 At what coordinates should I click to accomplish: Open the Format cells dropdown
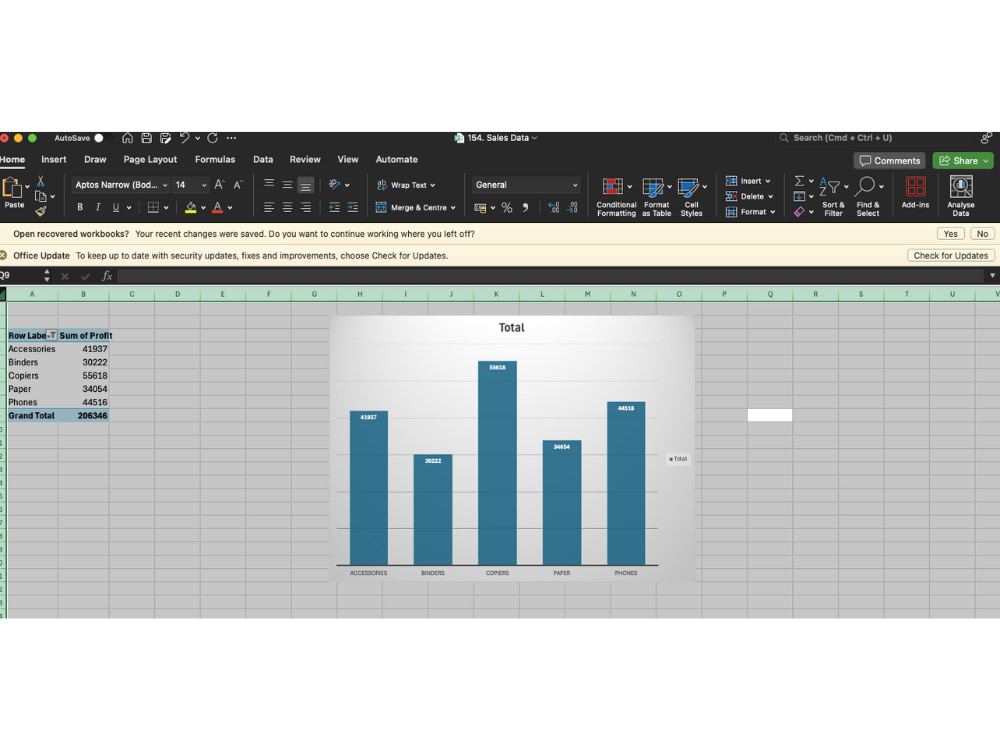point(751,212)
